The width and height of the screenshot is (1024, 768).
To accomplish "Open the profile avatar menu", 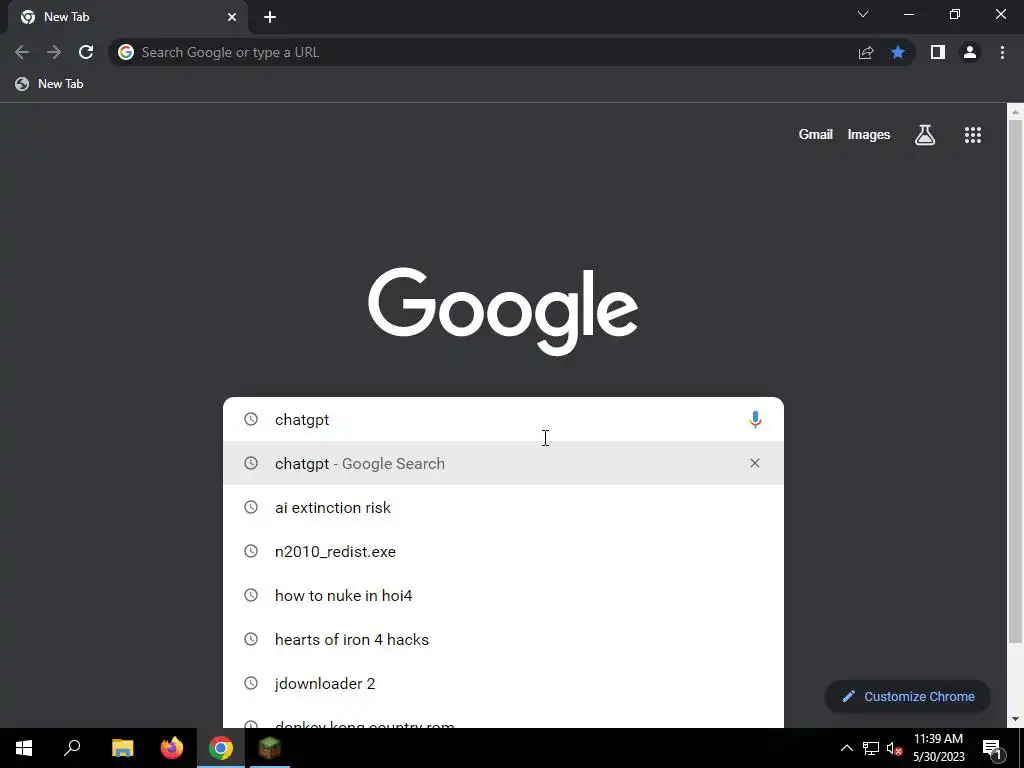I will (970, 52).
